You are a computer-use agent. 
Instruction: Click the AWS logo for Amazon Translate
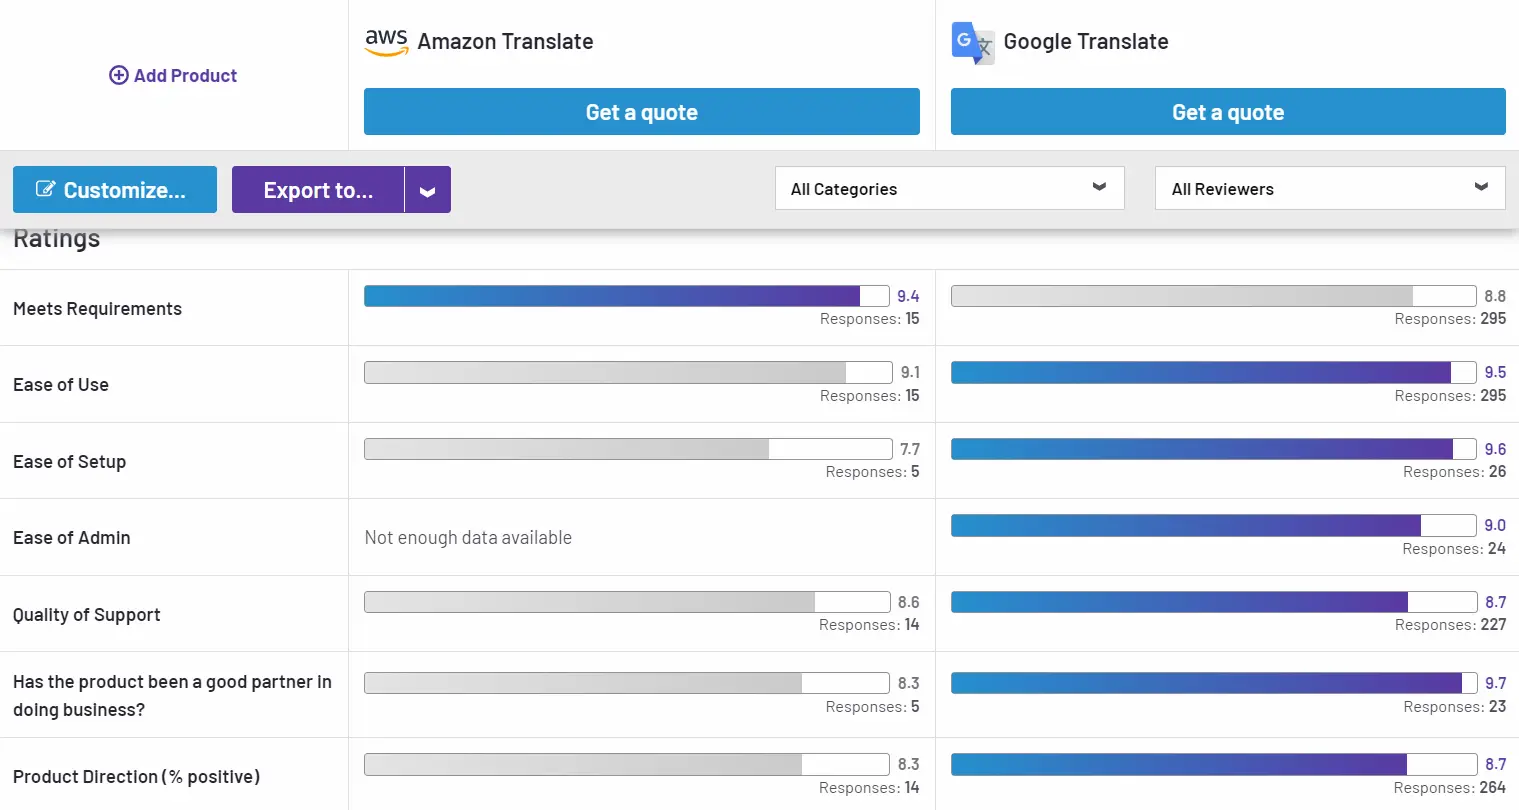386,42
